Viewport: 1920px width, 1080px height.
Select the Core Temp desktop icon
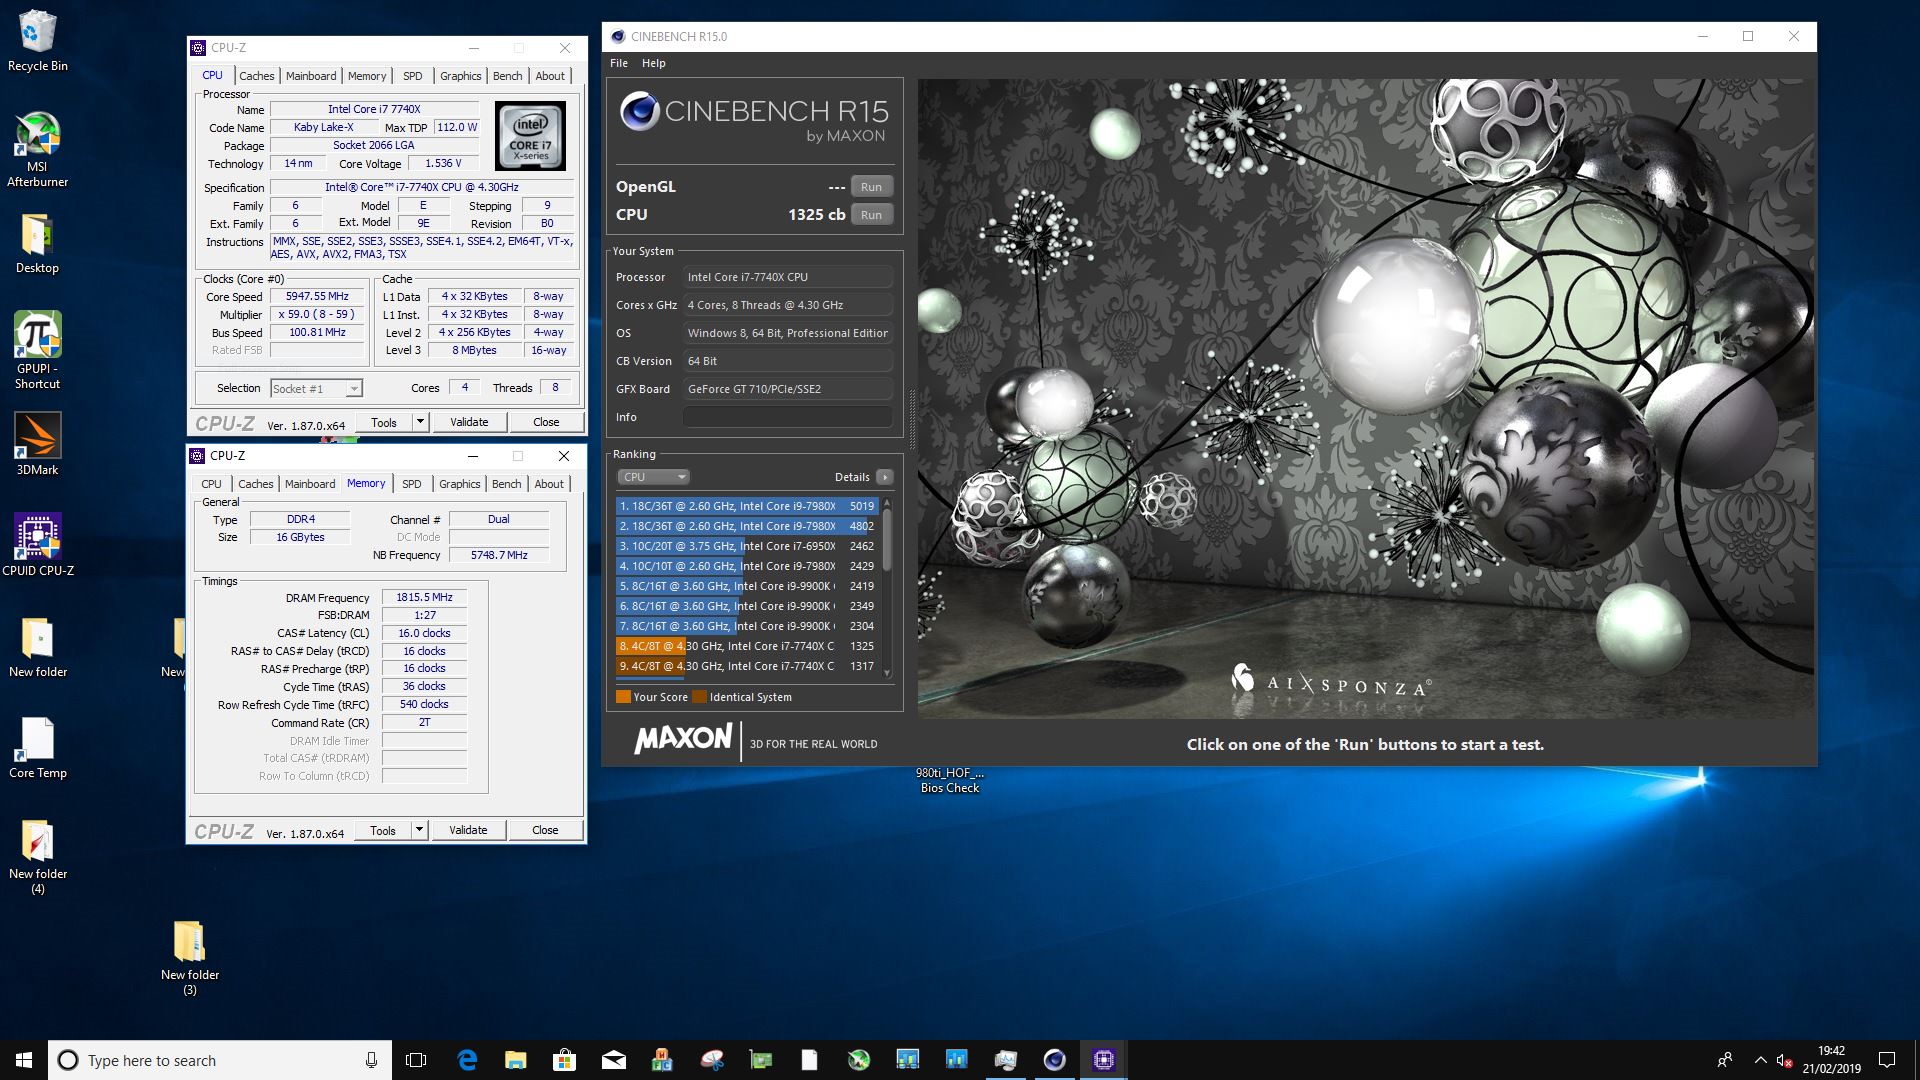(37, 747)
